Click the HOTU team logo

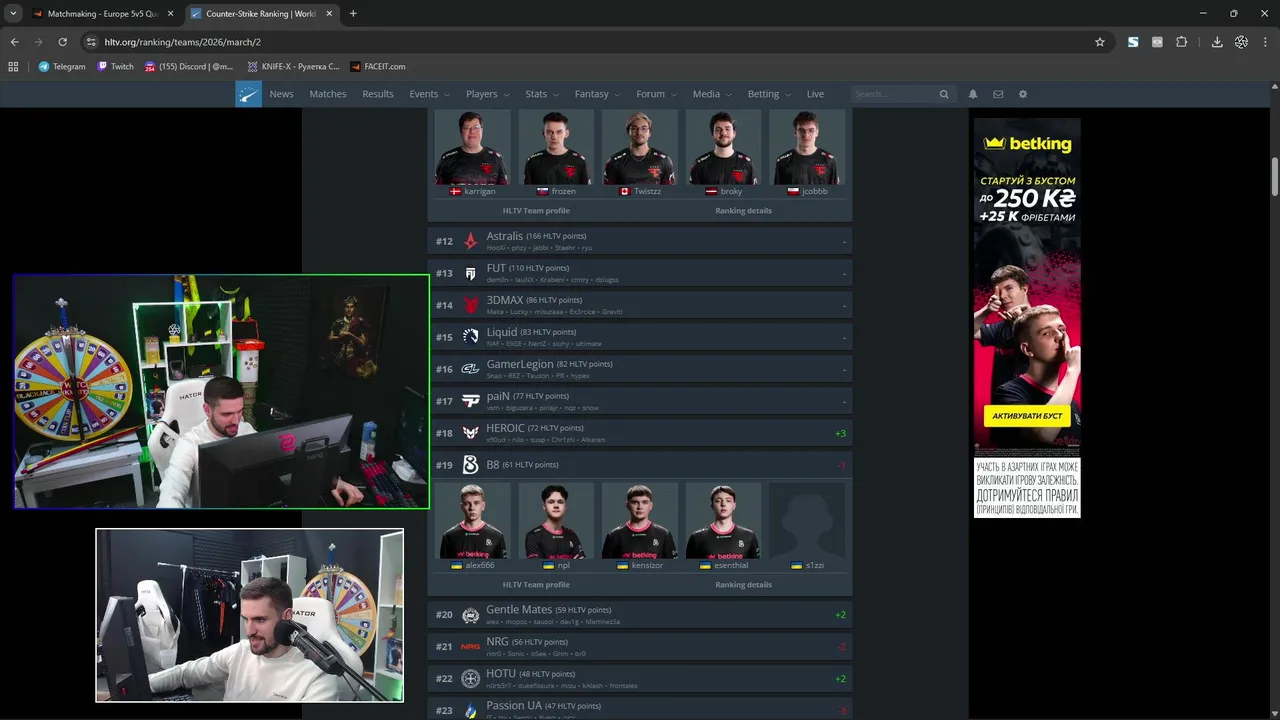471,679
